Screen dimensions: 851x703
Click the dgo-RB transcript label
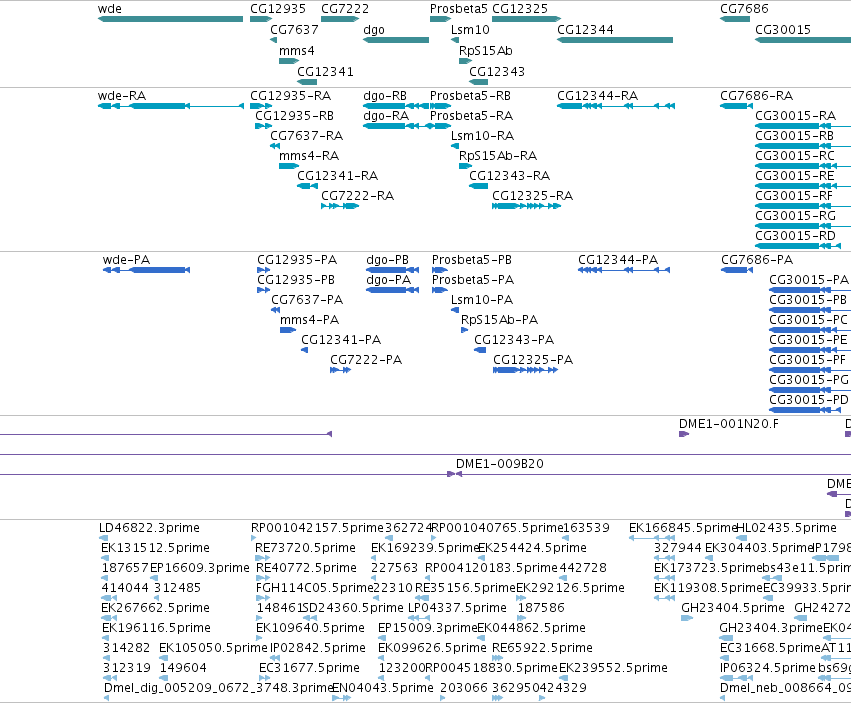pos(385,96)
